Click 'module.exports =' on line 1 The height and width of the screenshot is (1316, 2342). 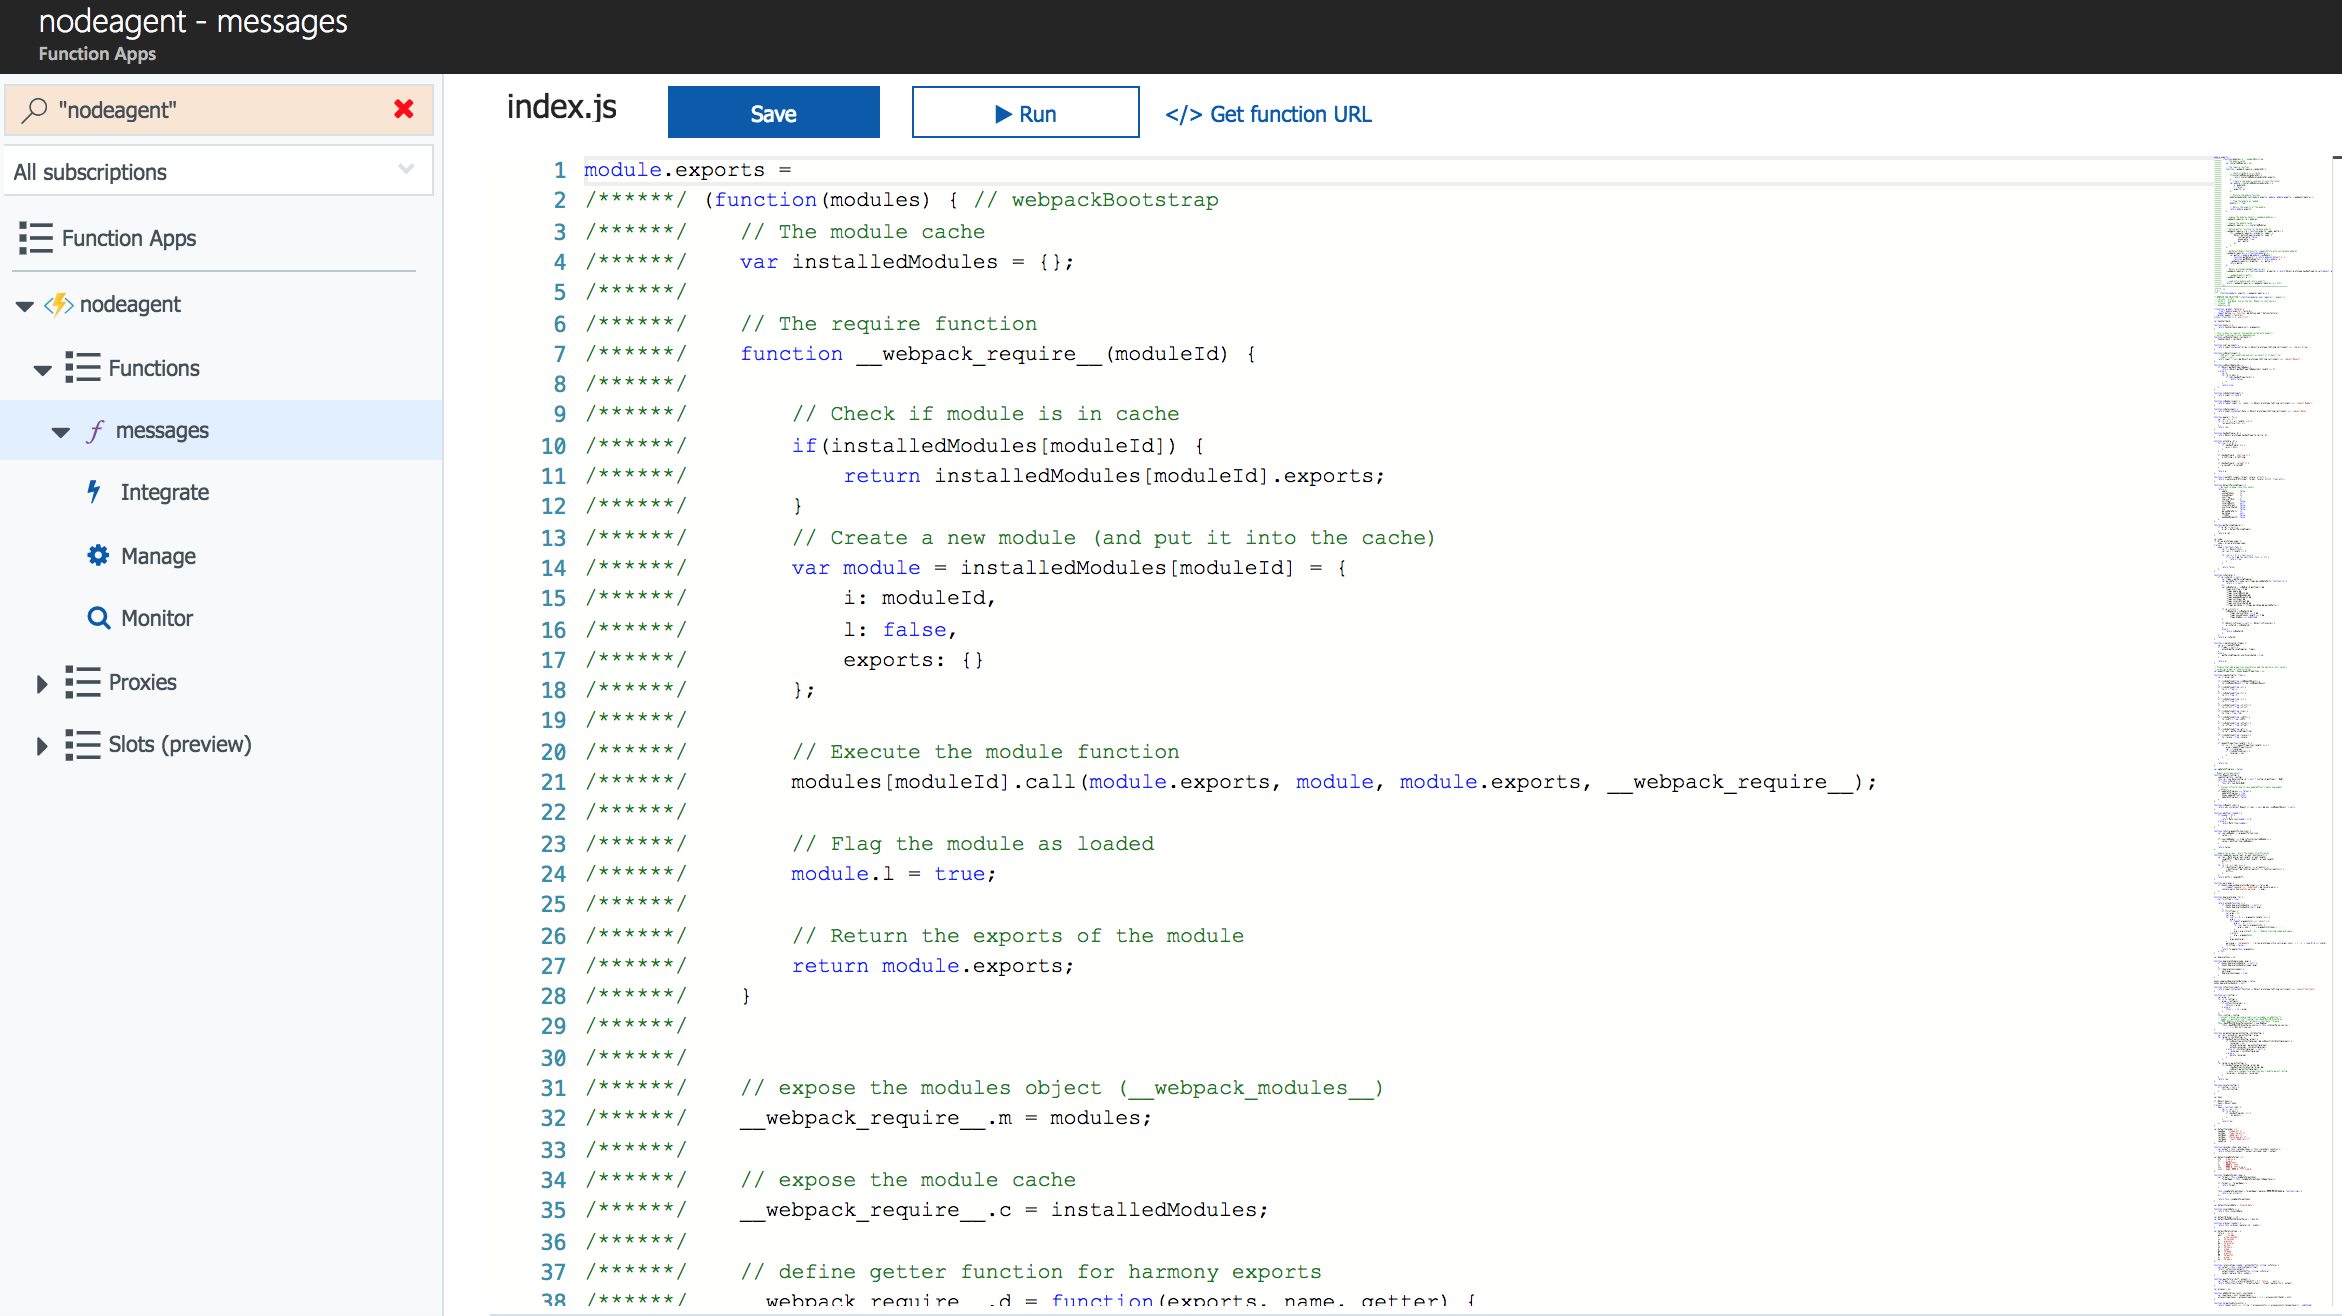688,170
